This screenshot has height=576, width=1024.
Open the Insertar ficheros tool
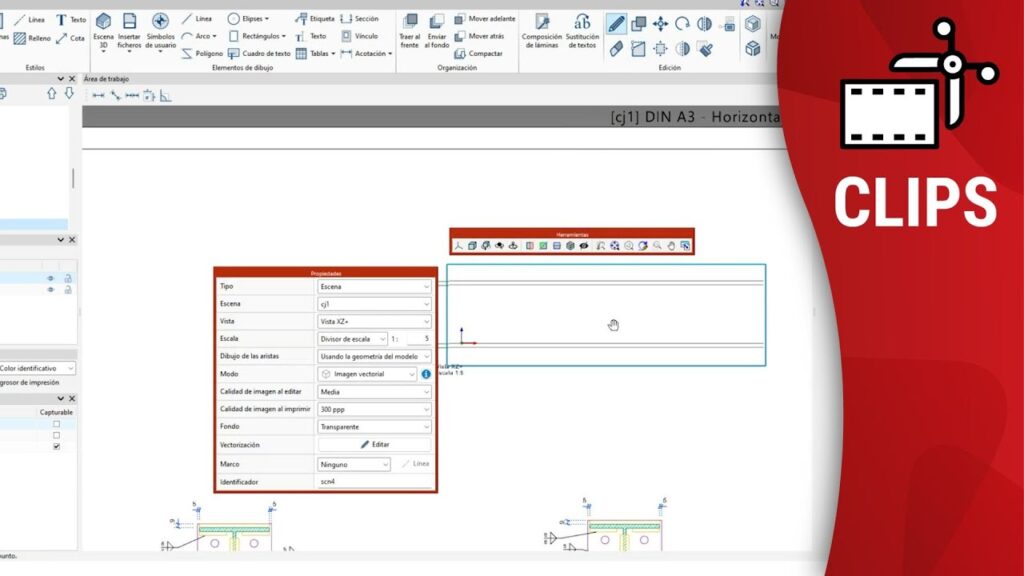pos(129,24)
